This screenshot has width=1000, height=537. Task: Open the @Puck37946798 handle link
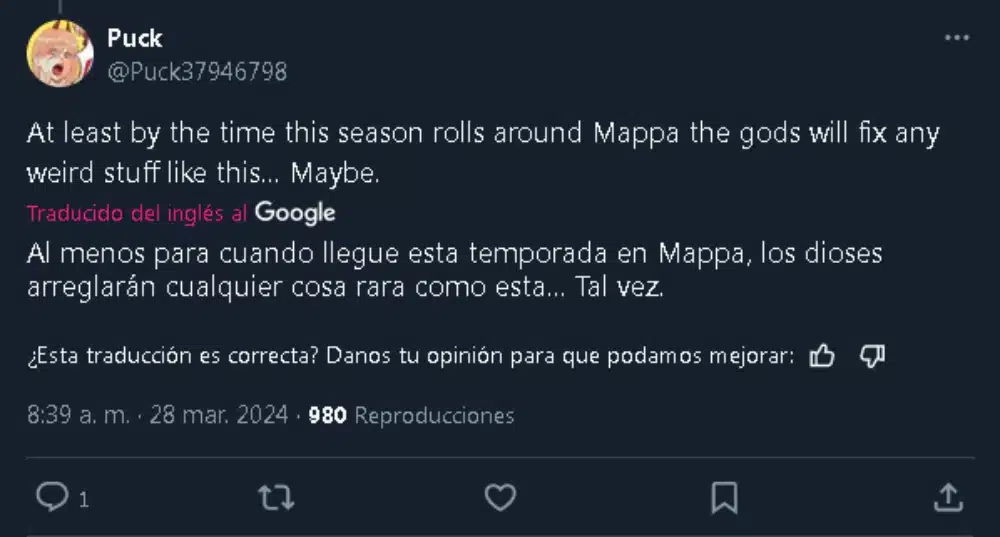point(197,71)
